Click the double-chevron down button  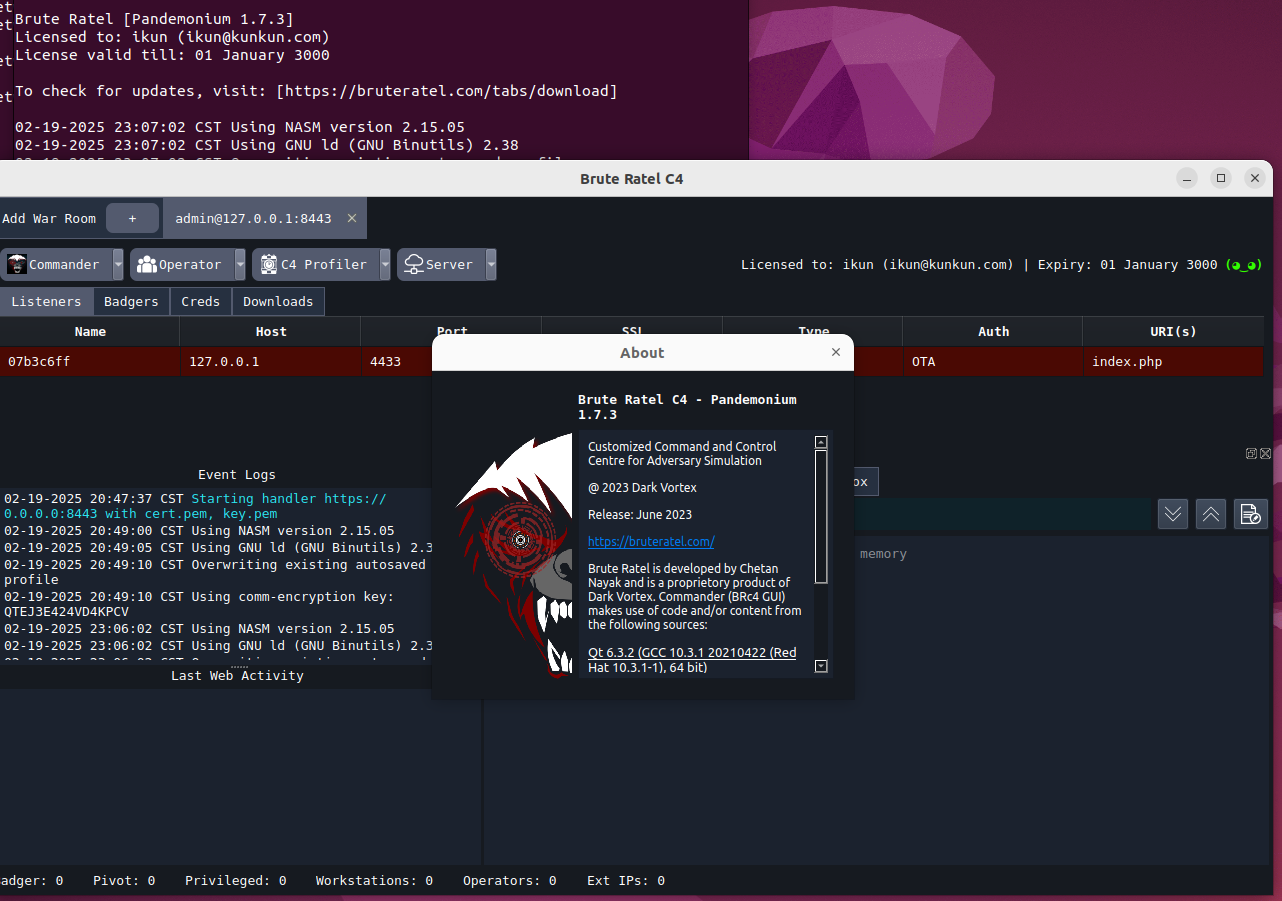click(1173, 514)
